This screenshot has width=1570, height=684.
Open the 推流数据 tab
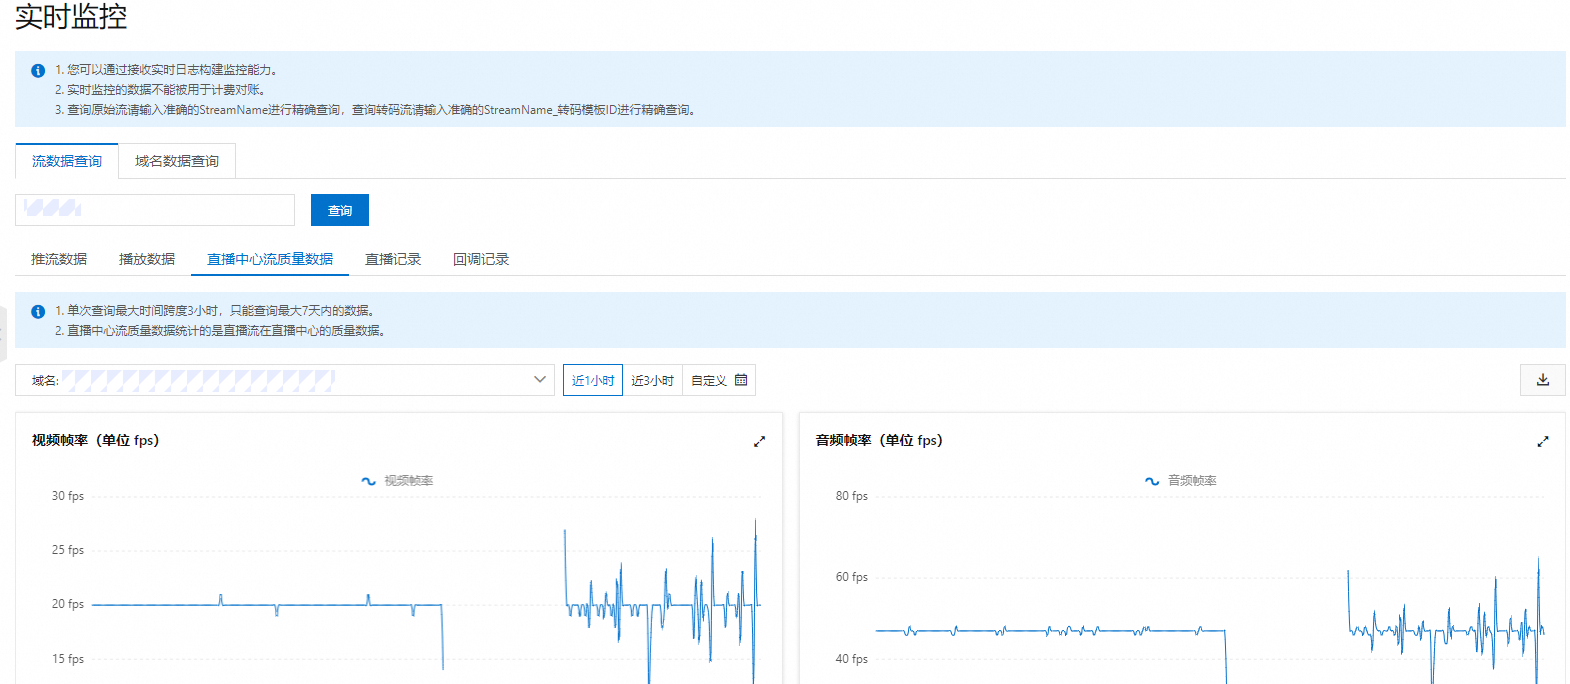59,259
